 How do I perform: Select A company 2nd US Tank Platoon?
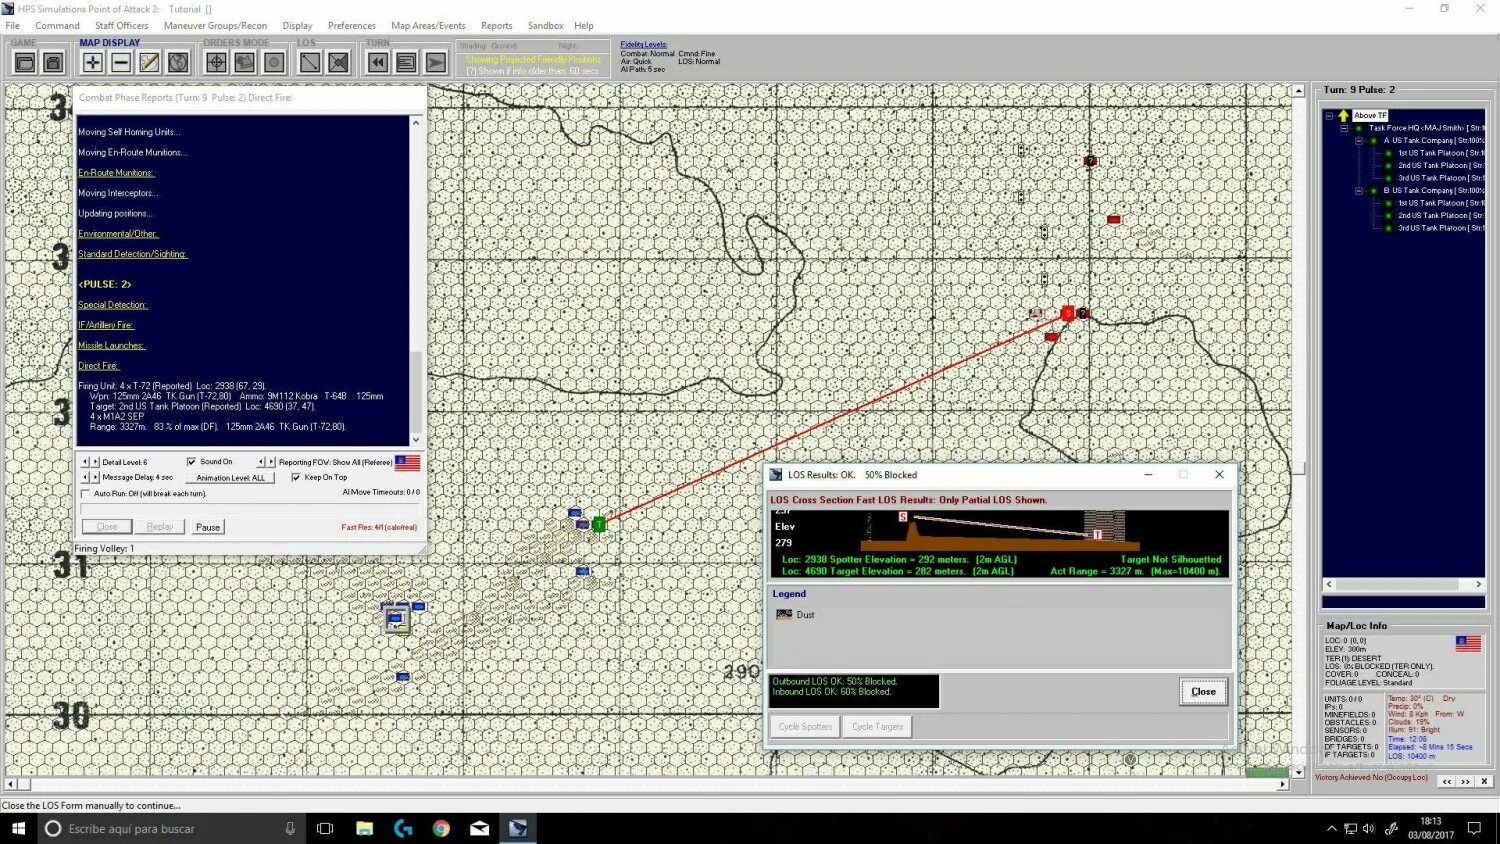point(1440,166)
